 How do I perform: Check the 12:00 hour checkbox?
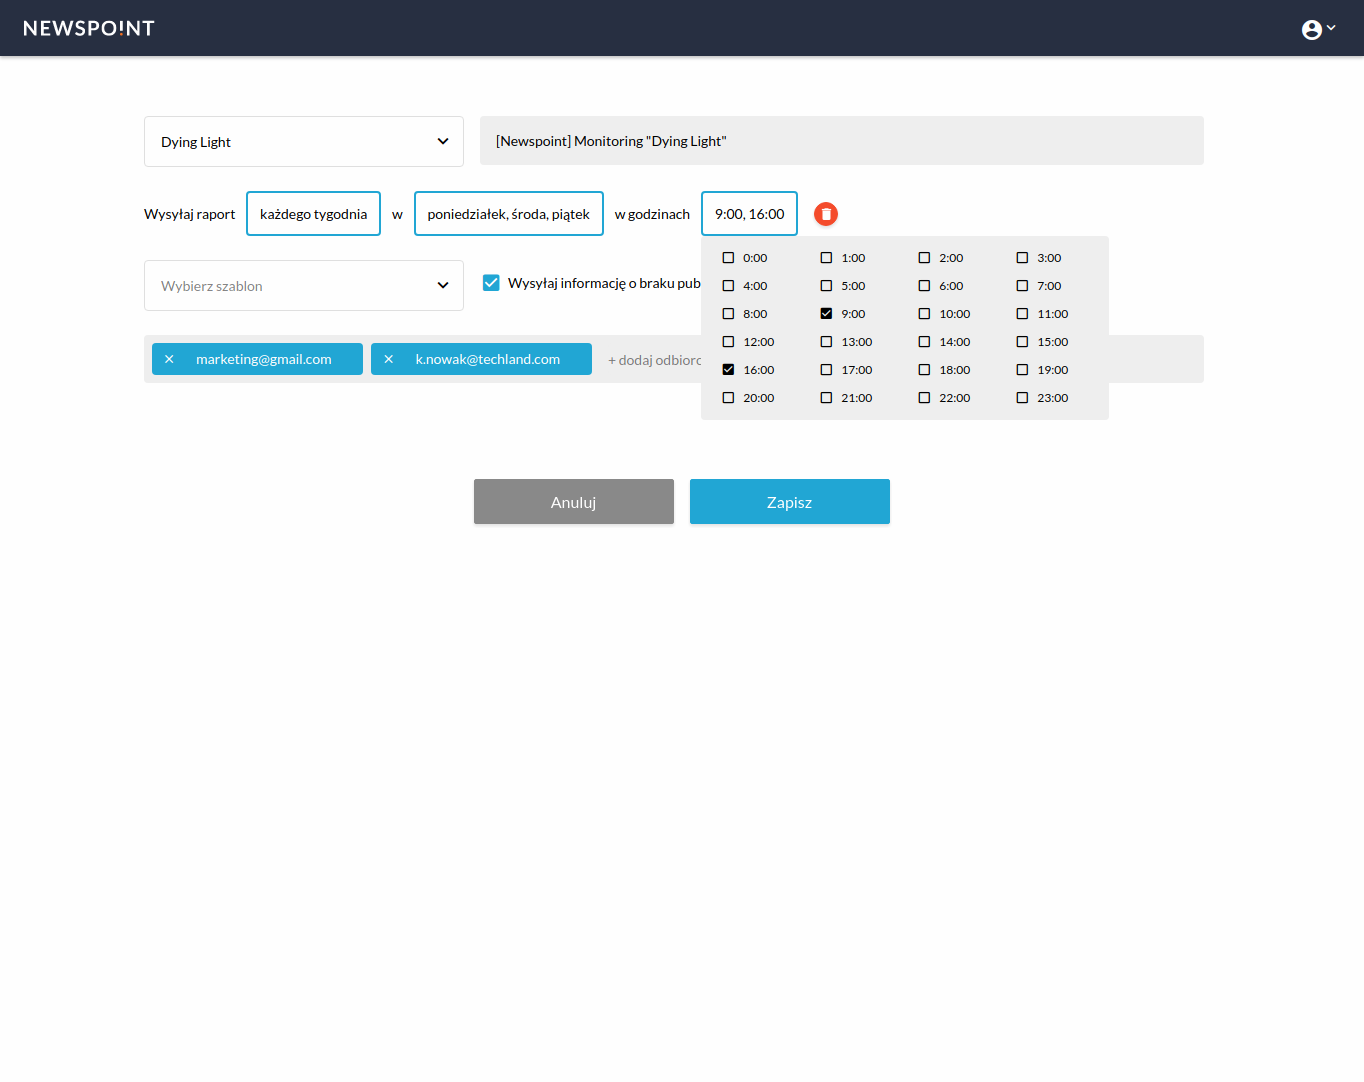point(728,342)
